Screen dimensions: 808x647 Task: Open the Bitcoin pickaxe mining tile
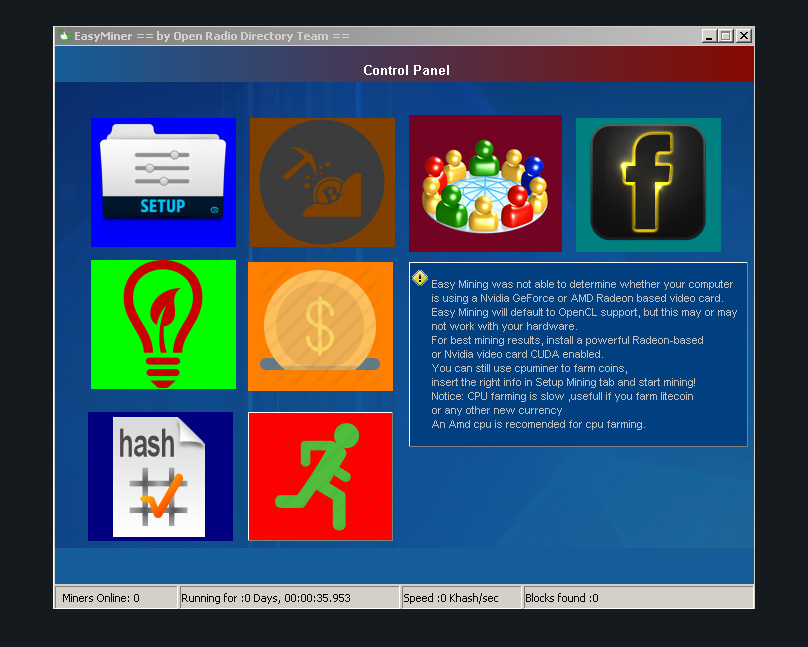(322, 182)
